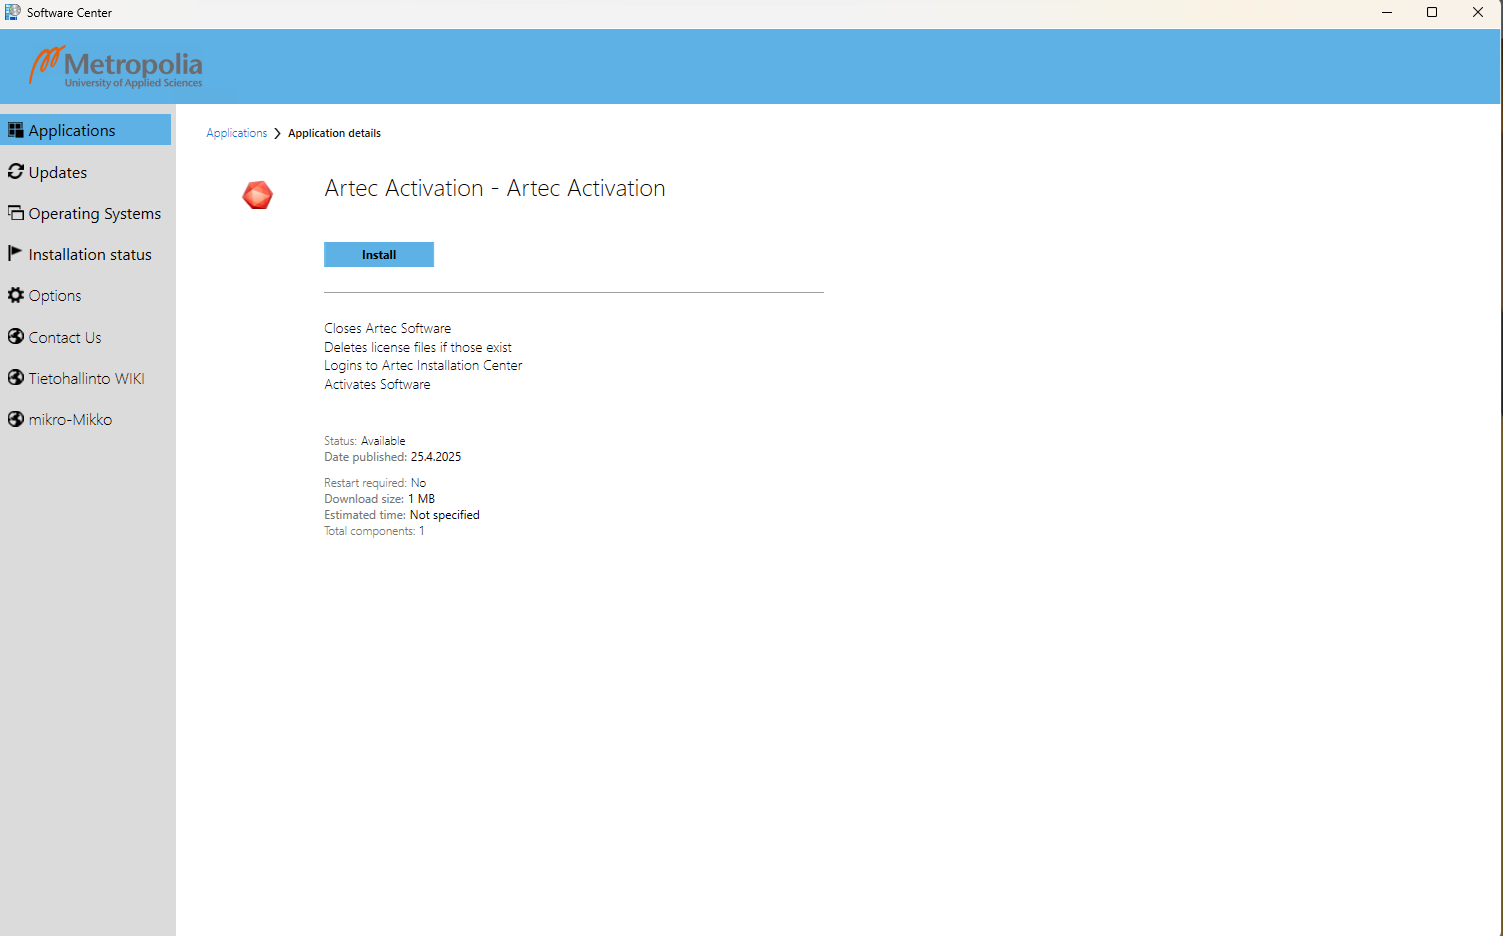
Task: Click the red Artec Activation app icon
Action: pos(258,195)
